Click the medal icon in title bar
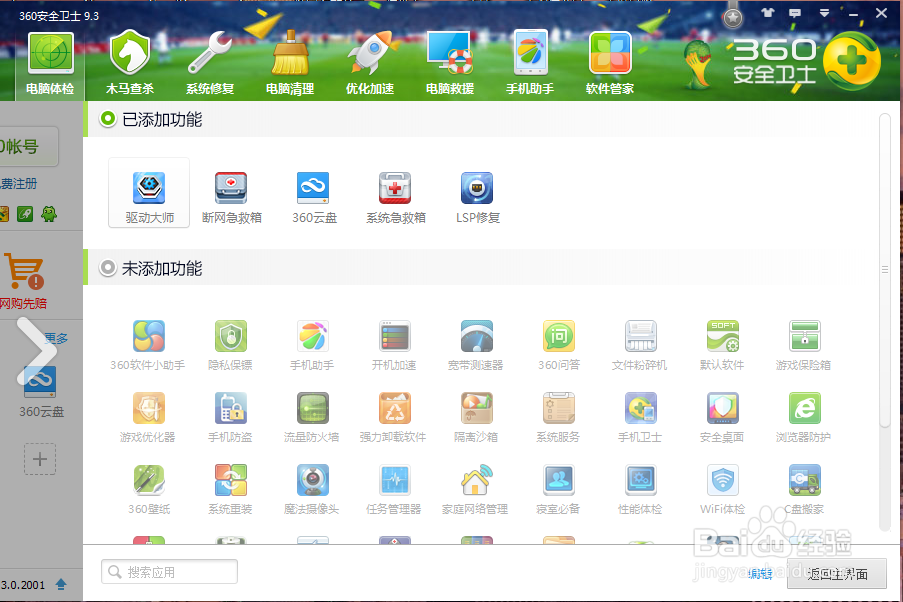This screenshot has height=602, width=903. click(x=733, y=16)
